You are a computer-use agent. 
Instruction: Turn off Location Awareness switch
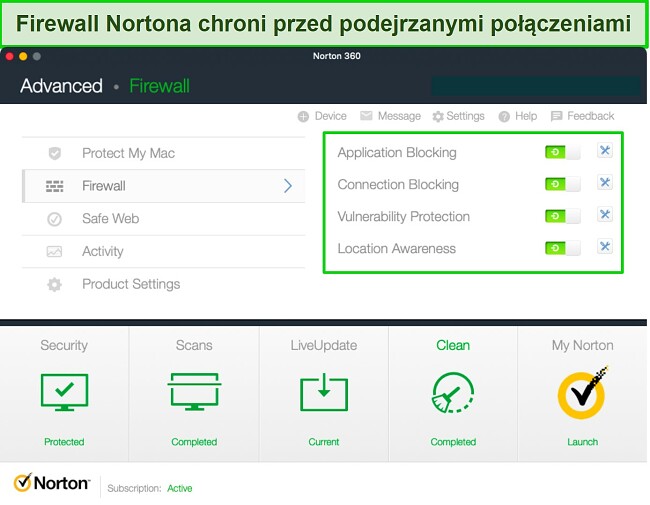pyautogui.click(x=563, y=248)
